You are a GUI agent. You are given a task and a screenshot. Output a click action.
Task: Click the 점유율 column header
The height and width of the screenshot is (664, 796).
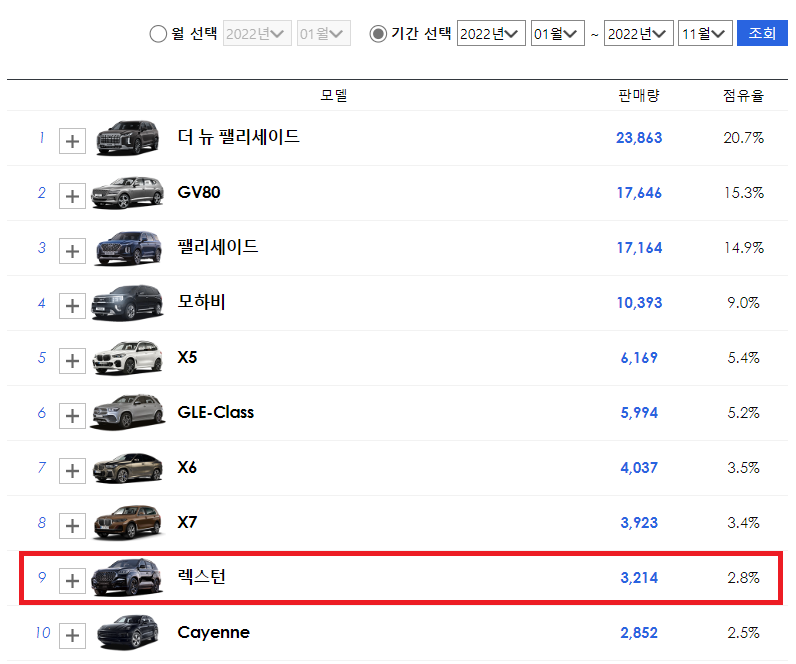pyautogui.click(x=744, y=95)
